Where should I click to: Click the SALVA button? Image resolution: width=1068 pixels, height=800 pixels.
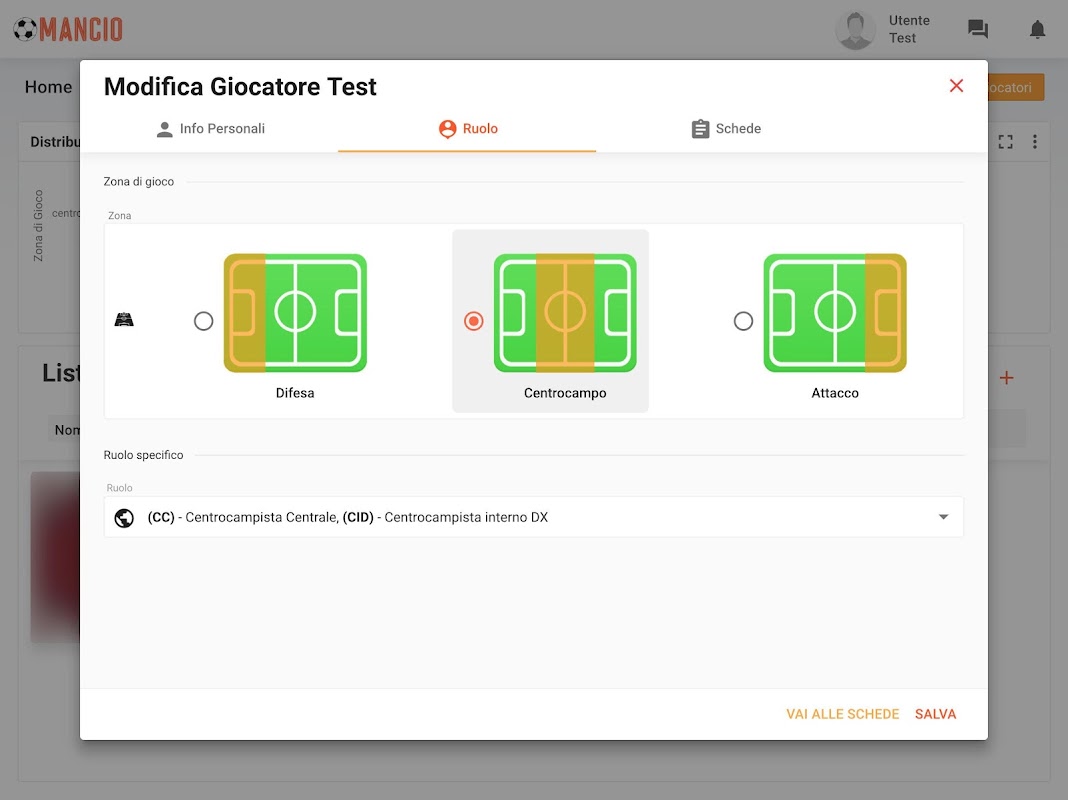(x=935, y=714)
